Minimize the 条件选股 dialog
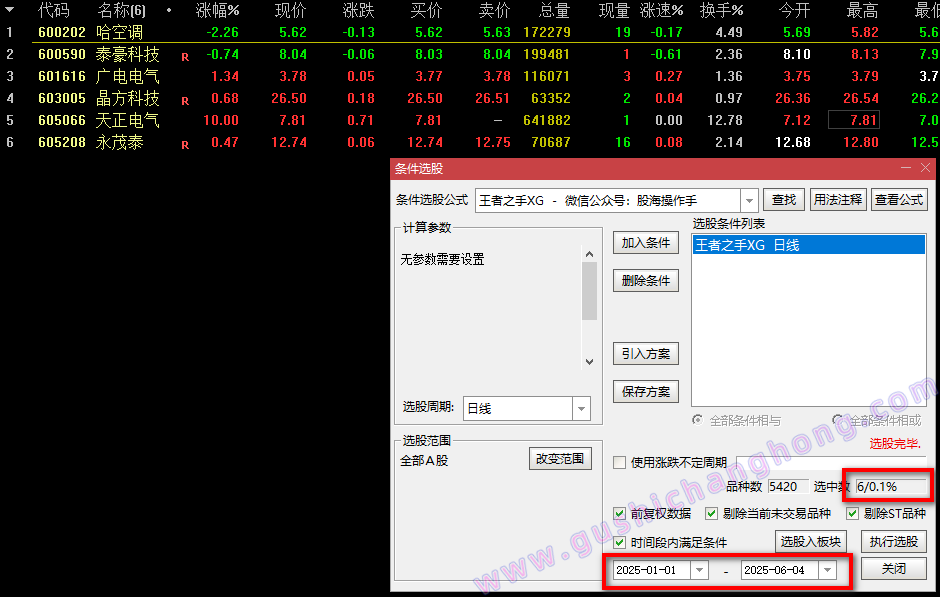Image resolution: width=940 pixels, height=597 pixels. [906, 168]
